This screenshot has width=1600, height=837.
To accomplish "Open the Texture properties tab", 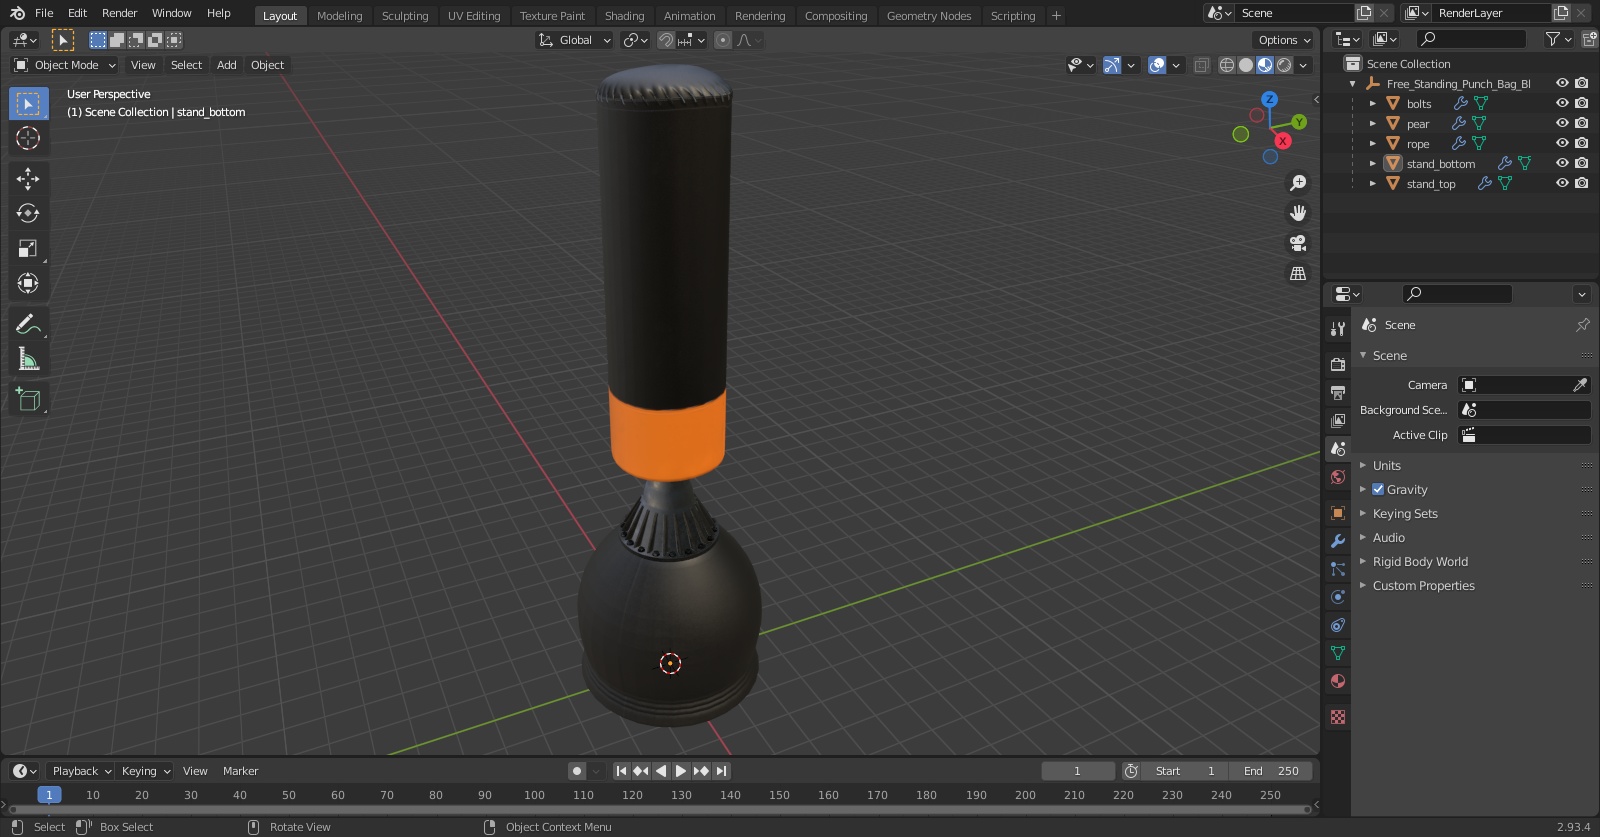I will 1338,717.
